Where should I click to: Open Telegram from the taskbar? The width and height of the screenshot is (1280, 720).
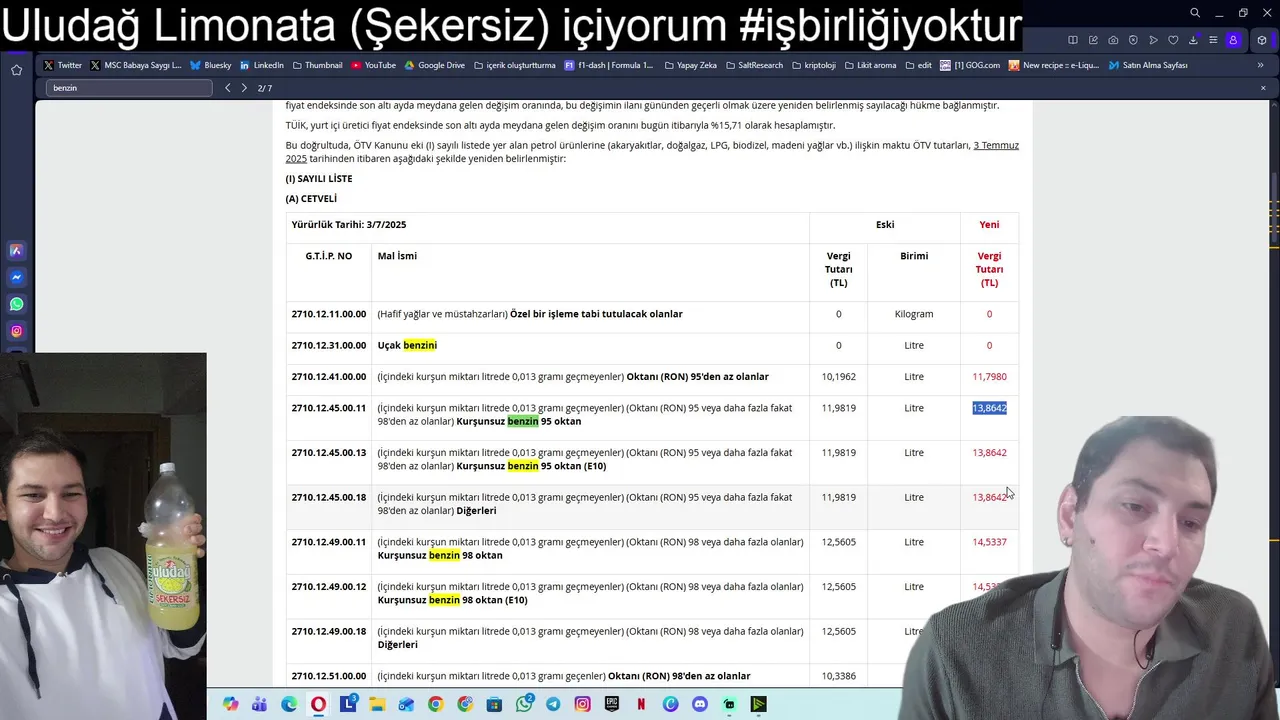pyautogui.click(x=553, y=704)
